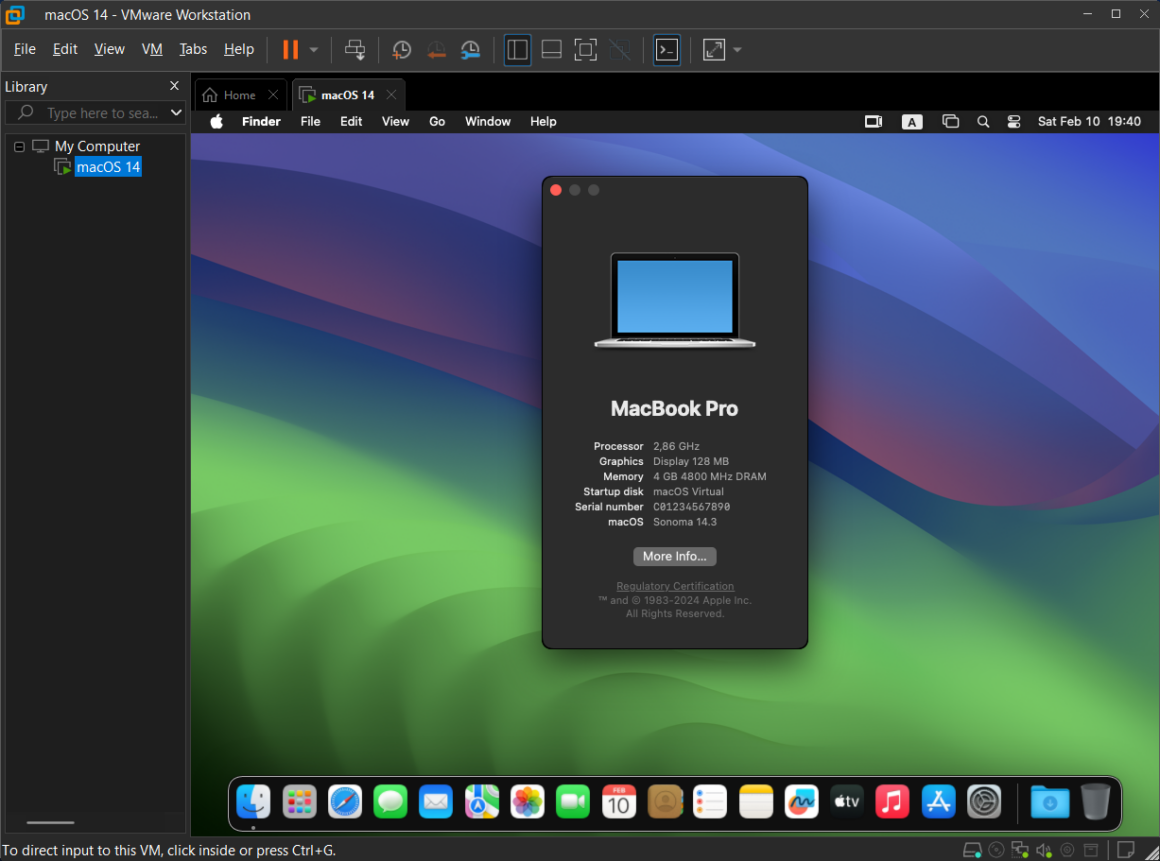
Task: Open the VMware Help menu
Action: click(239, 49)
